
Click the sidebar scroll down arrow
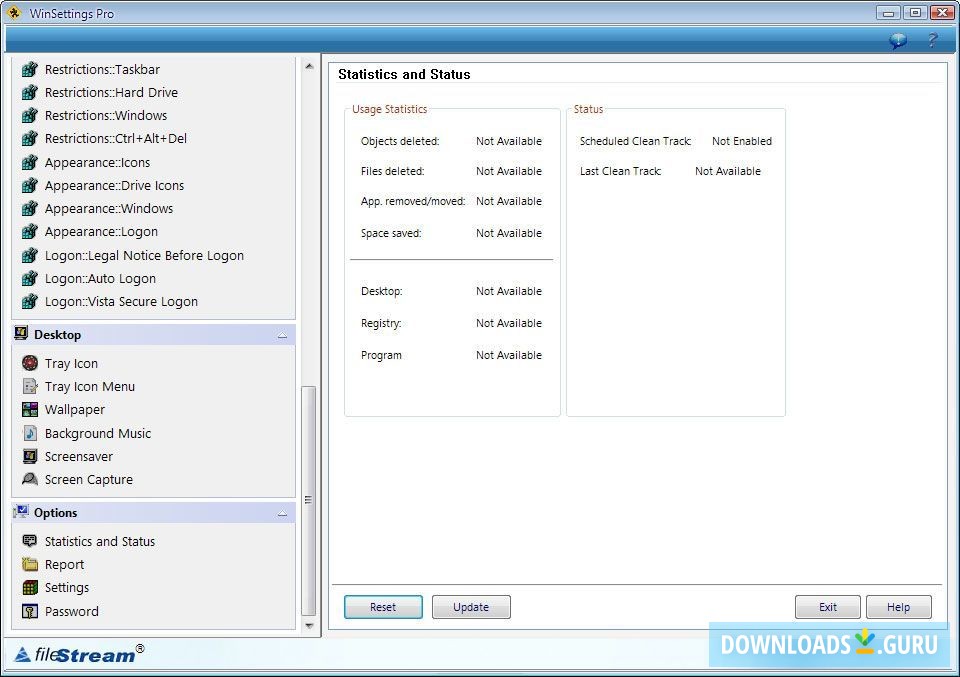tap(309, 626)
